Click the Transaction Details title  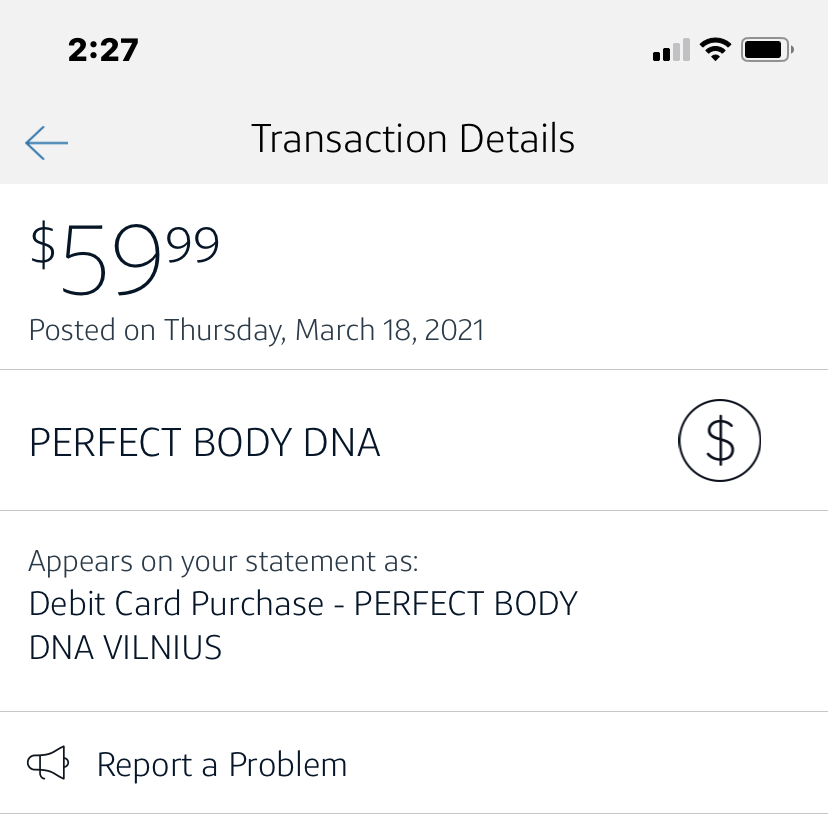(413, 139)
